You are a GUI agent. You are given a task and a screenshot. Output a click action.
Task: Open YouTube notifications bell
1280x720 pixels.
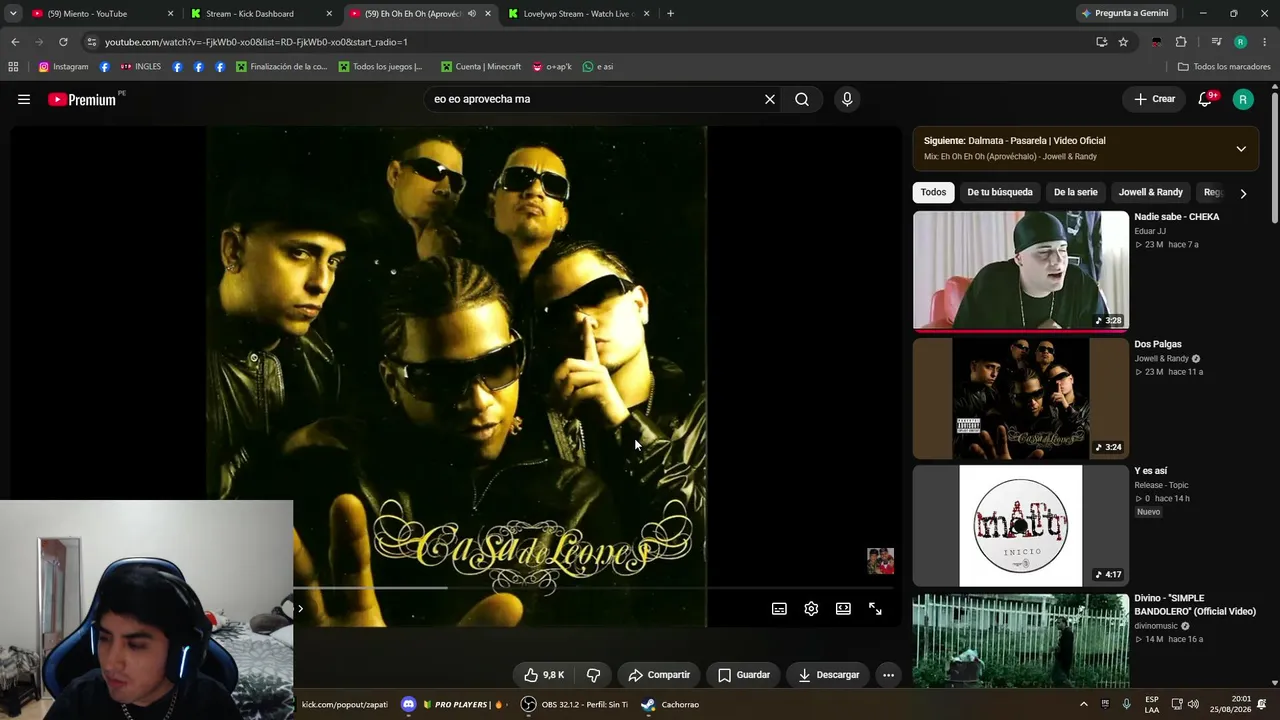click(1205, 99)
